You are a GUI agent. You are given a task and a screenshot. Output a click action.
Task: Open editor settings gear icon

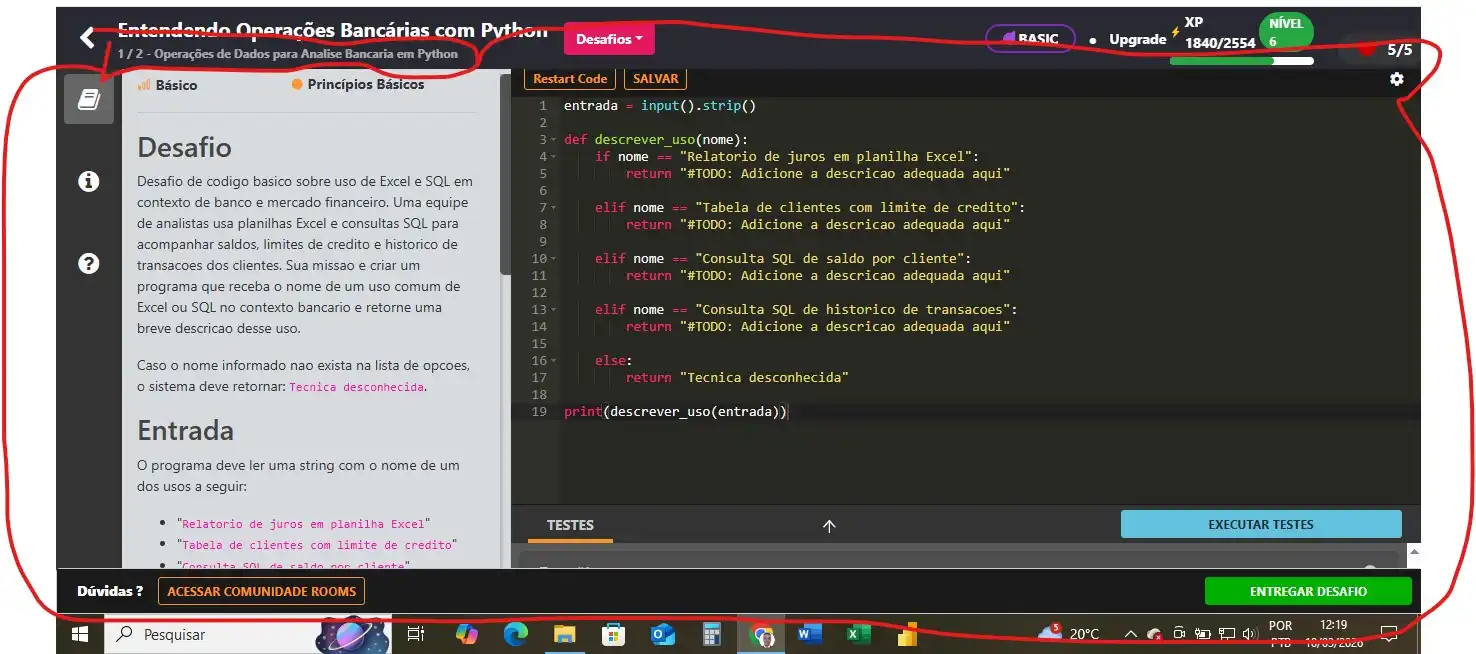(1397, 79)
